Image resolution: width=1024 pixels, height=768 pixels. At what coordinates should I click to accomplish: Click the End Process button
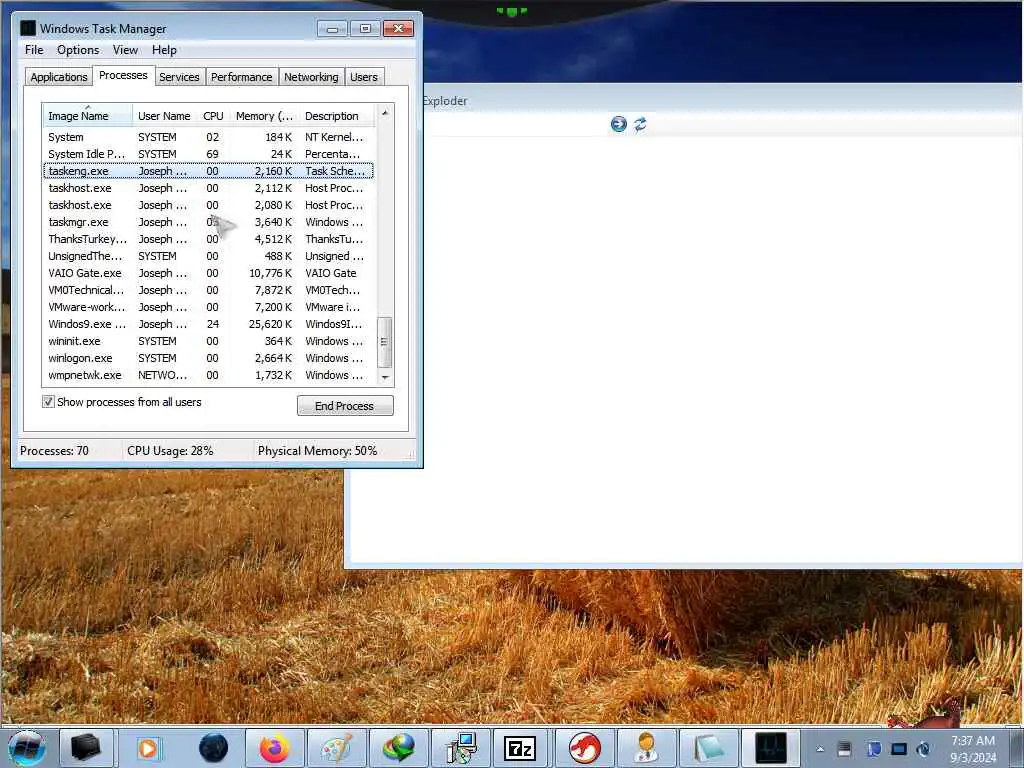pos(345,406)
